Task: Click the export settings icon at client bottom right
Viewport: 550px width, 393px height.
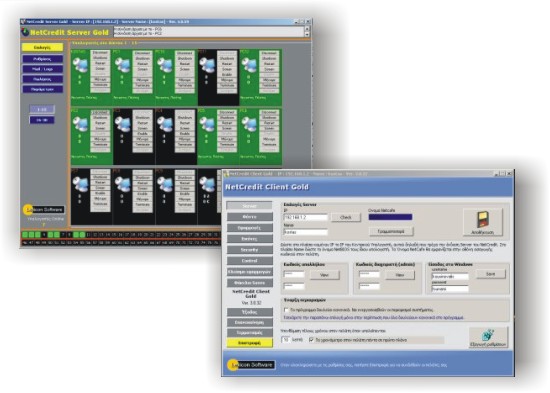Action: [488, 335]
